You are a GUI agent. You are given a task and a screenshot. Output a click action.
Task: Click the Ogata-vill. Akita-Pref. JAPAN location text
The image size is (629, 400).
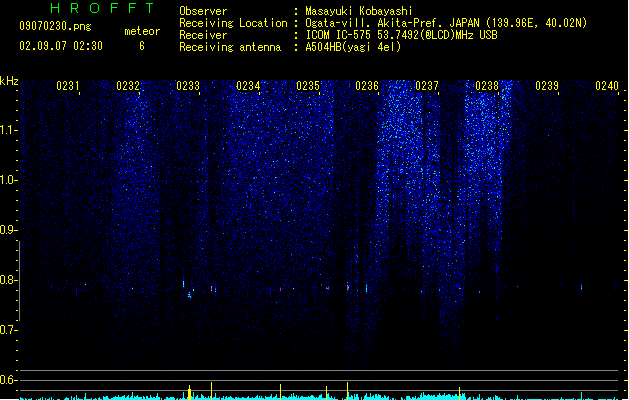[446, 23]
